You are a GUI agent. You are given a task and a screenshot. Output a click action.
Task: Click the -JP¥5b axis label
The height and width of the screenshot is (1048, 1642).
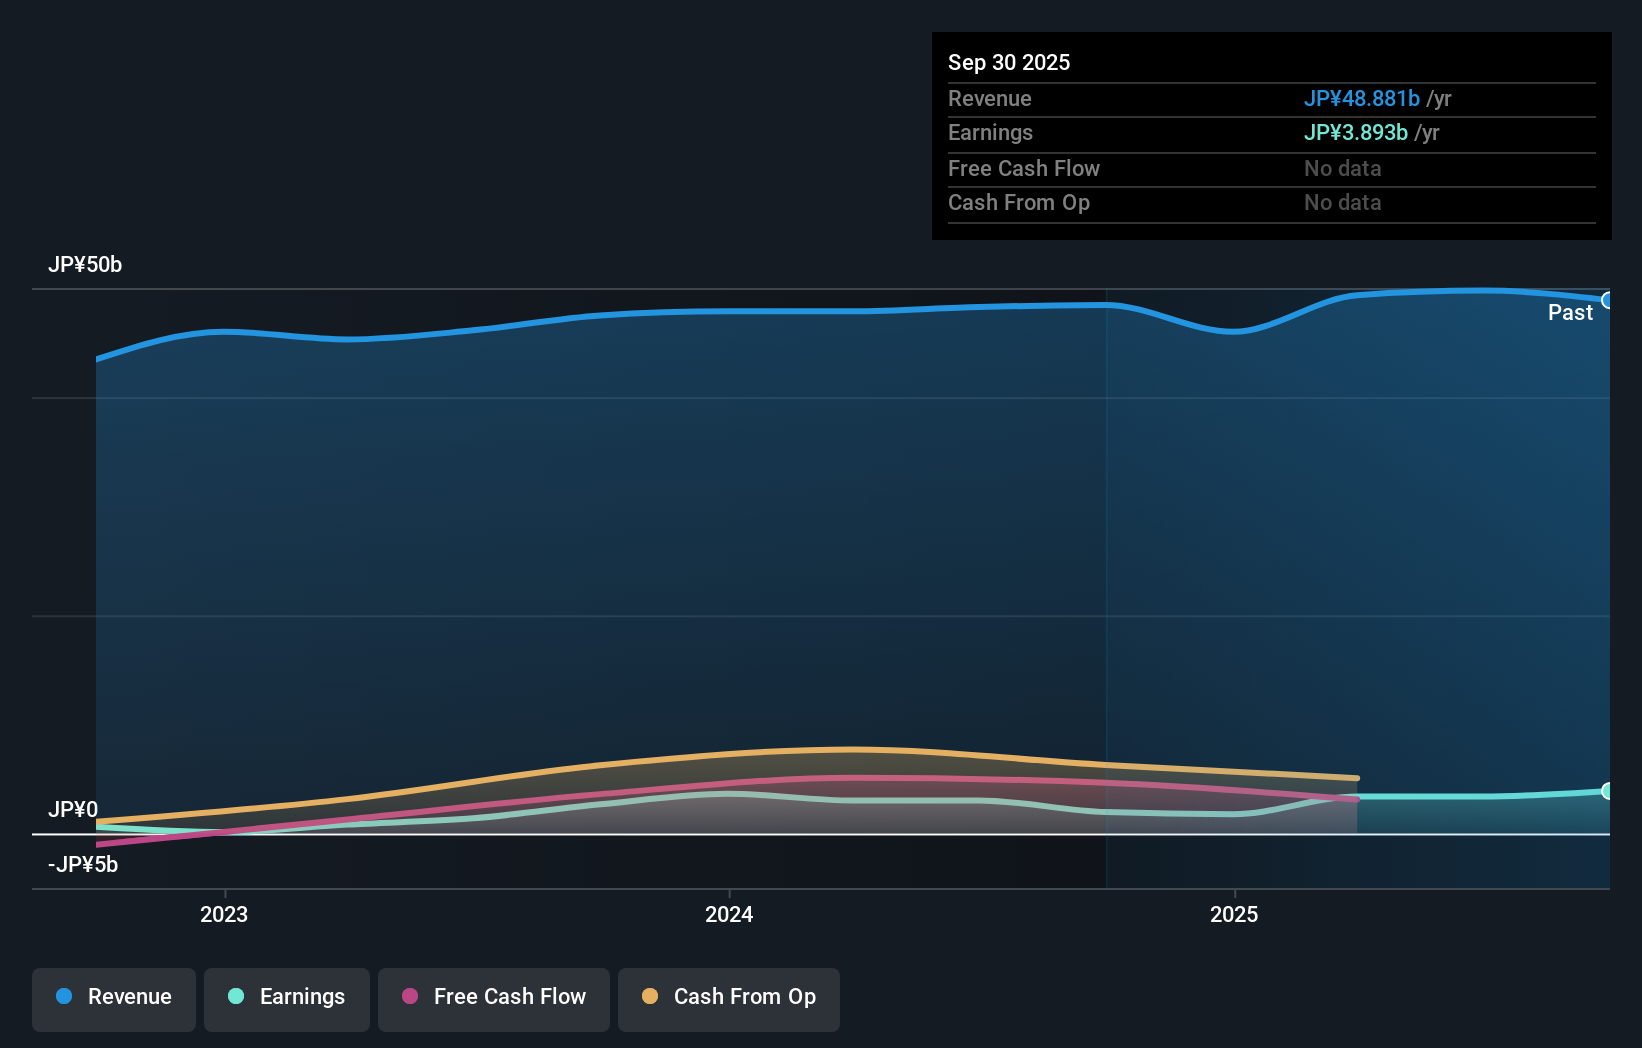[x=83, y=864]
